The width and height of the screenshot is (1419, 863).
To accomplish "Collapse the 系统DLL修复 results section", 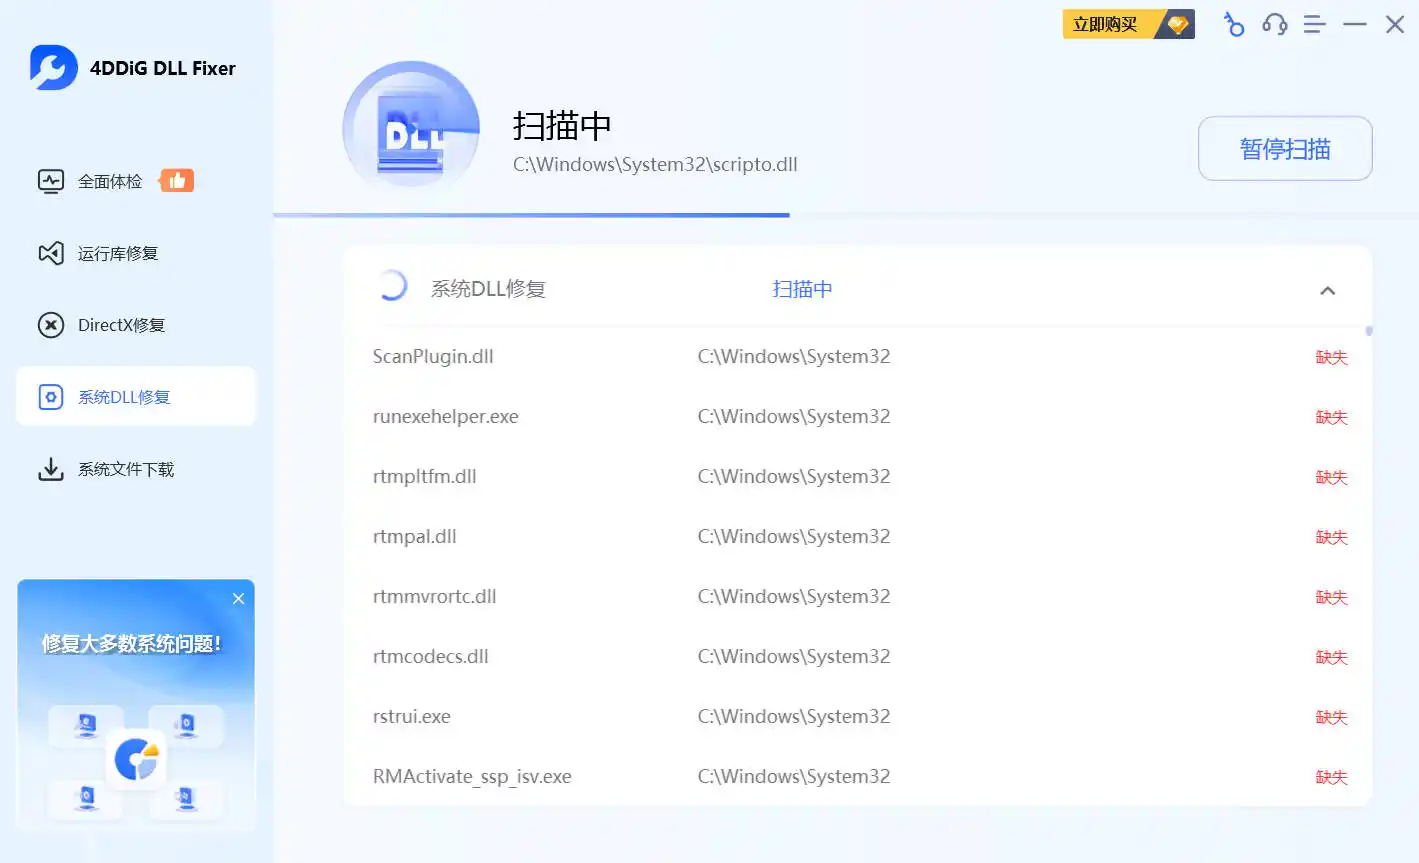I will tap(1328, 290).
